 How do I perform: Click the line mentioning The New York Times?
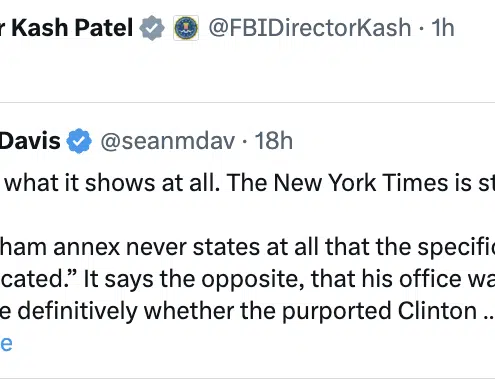tap(247, 183)
